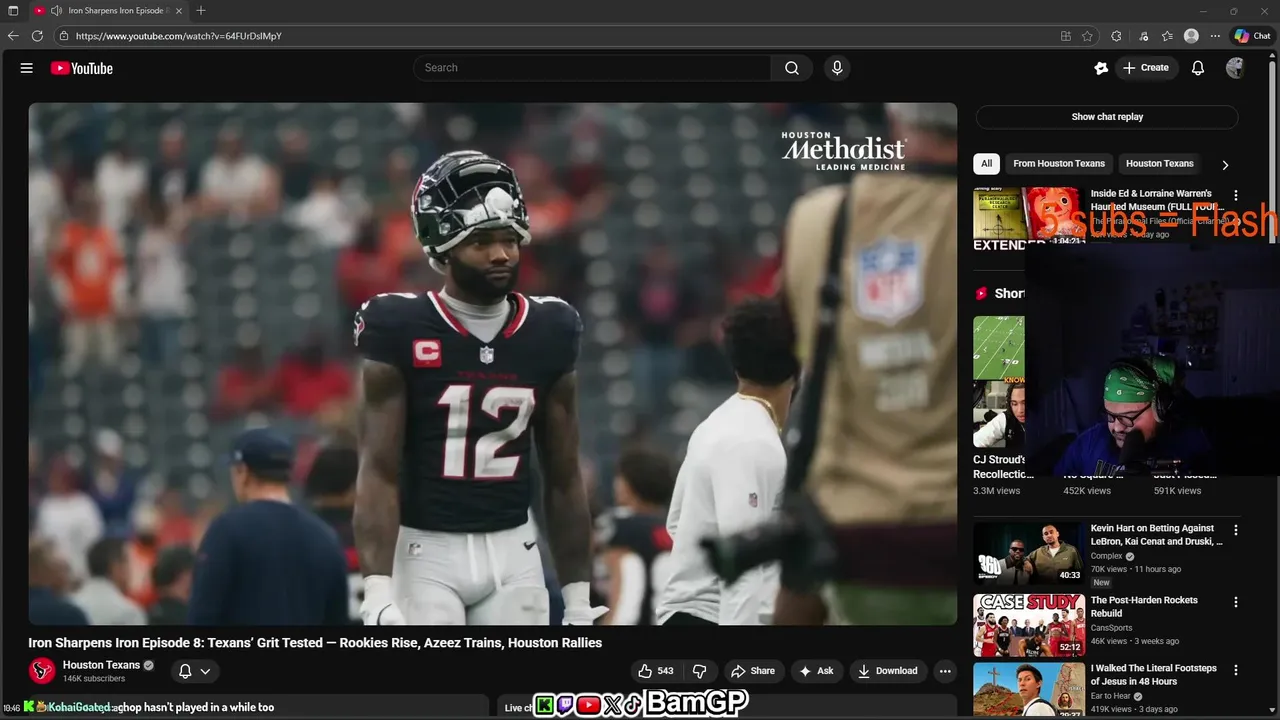This screenshot has height=720, width=1280.
Task: Open the browser profile avatar
Action: (x=1191, y=36)
